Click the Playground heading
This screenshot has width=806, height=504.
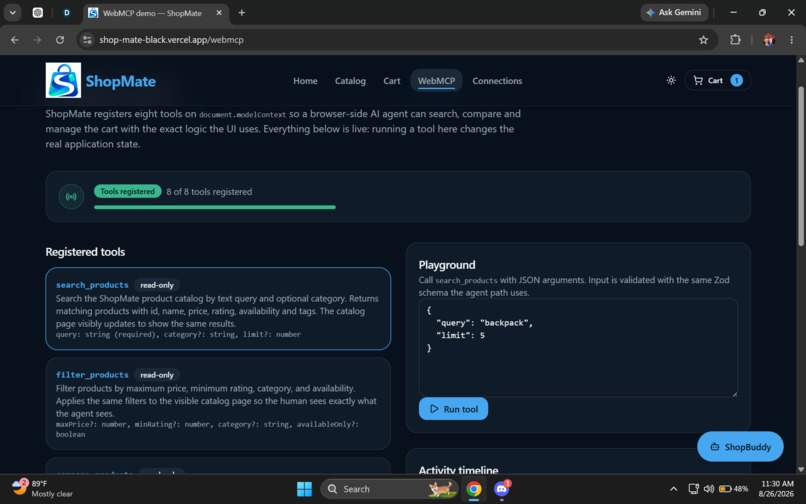tap(447, 265)
